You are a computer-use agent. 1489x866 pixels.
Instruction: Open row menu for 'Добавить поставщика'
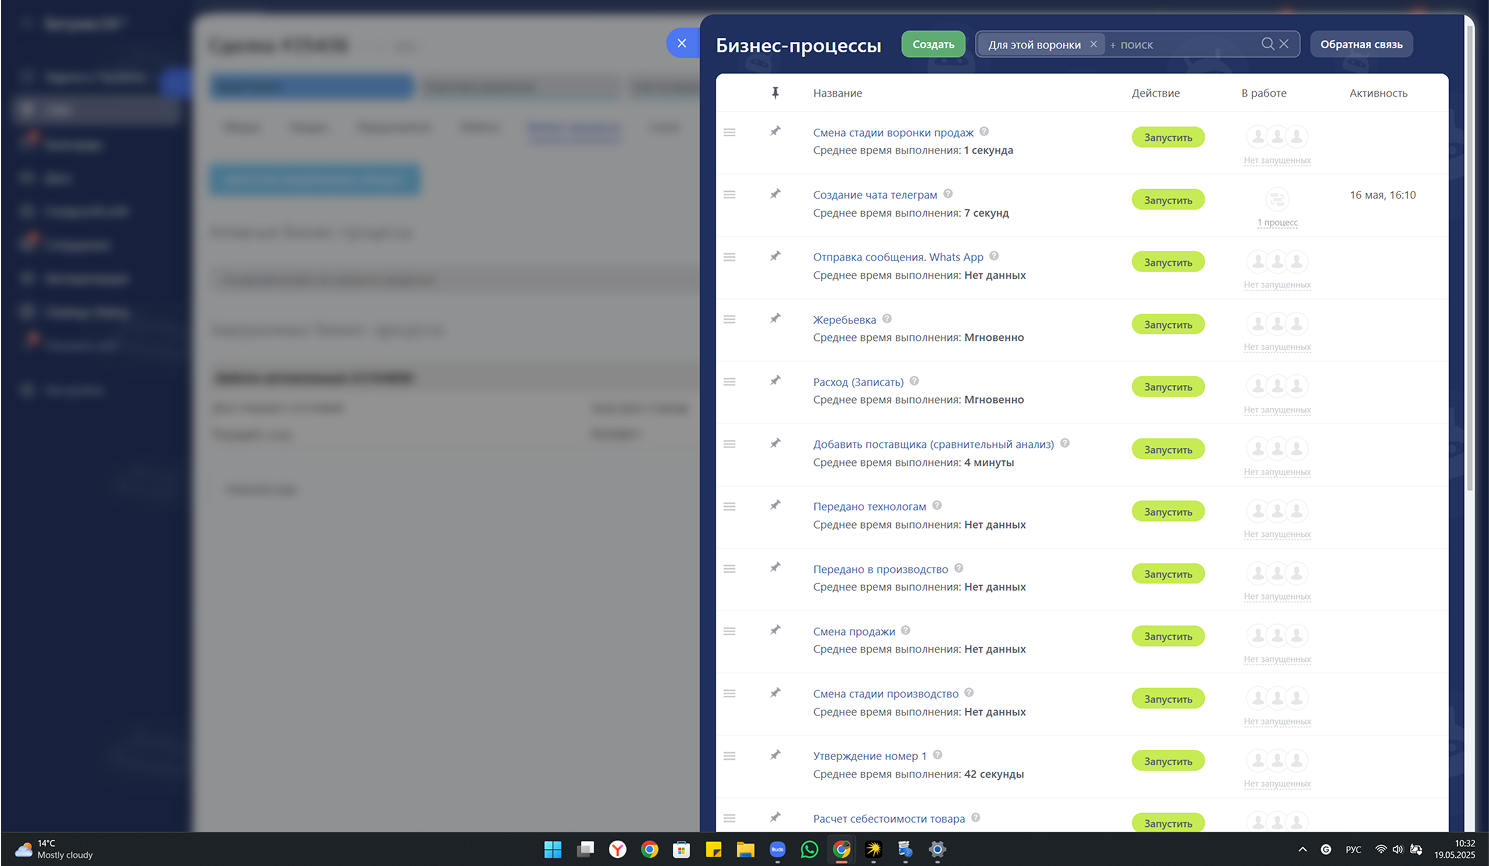pos(730,444)
